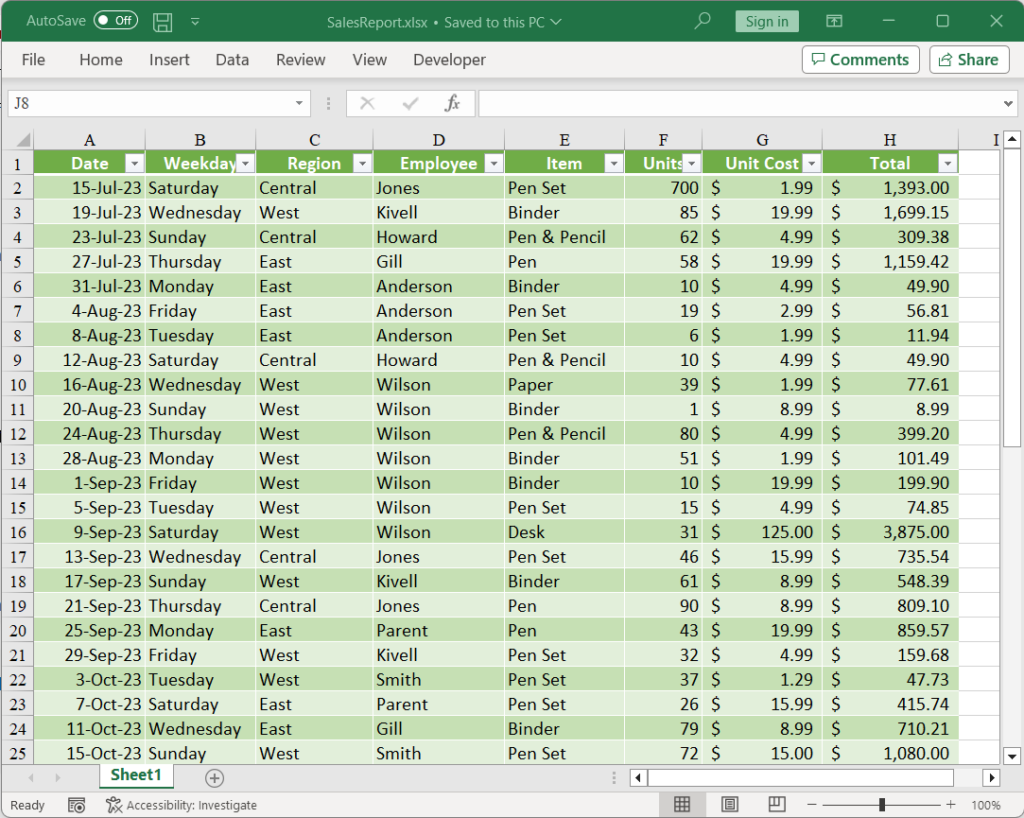
Task: Switch to the Data ribbon tab
Action: click(232, 60)
